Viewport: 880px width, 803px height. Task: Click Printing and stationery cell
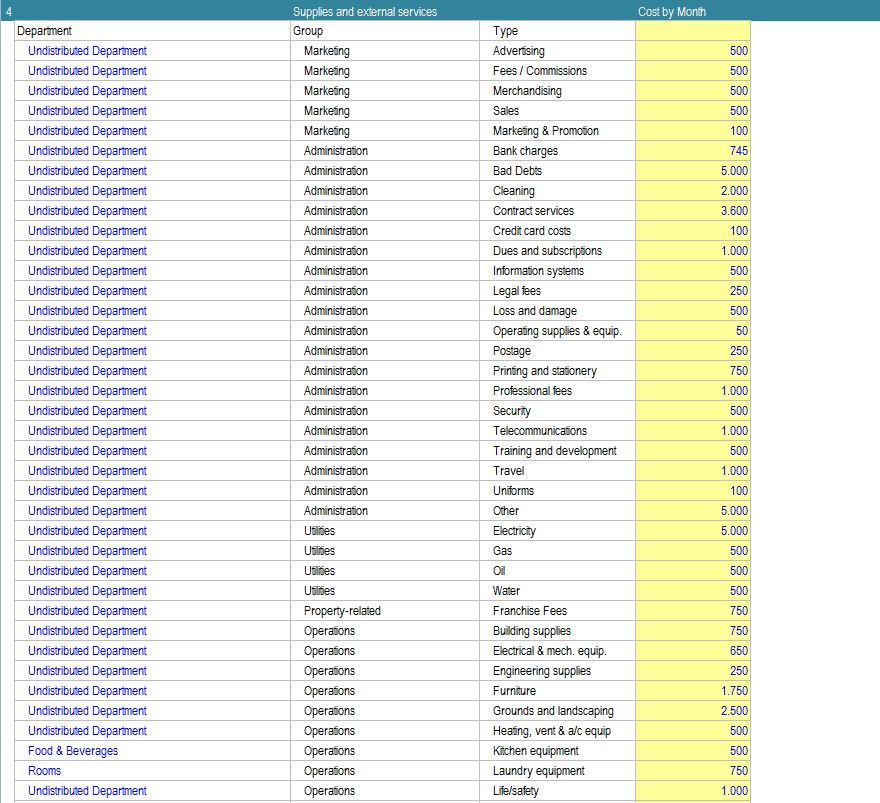click(x=557, y=371)
